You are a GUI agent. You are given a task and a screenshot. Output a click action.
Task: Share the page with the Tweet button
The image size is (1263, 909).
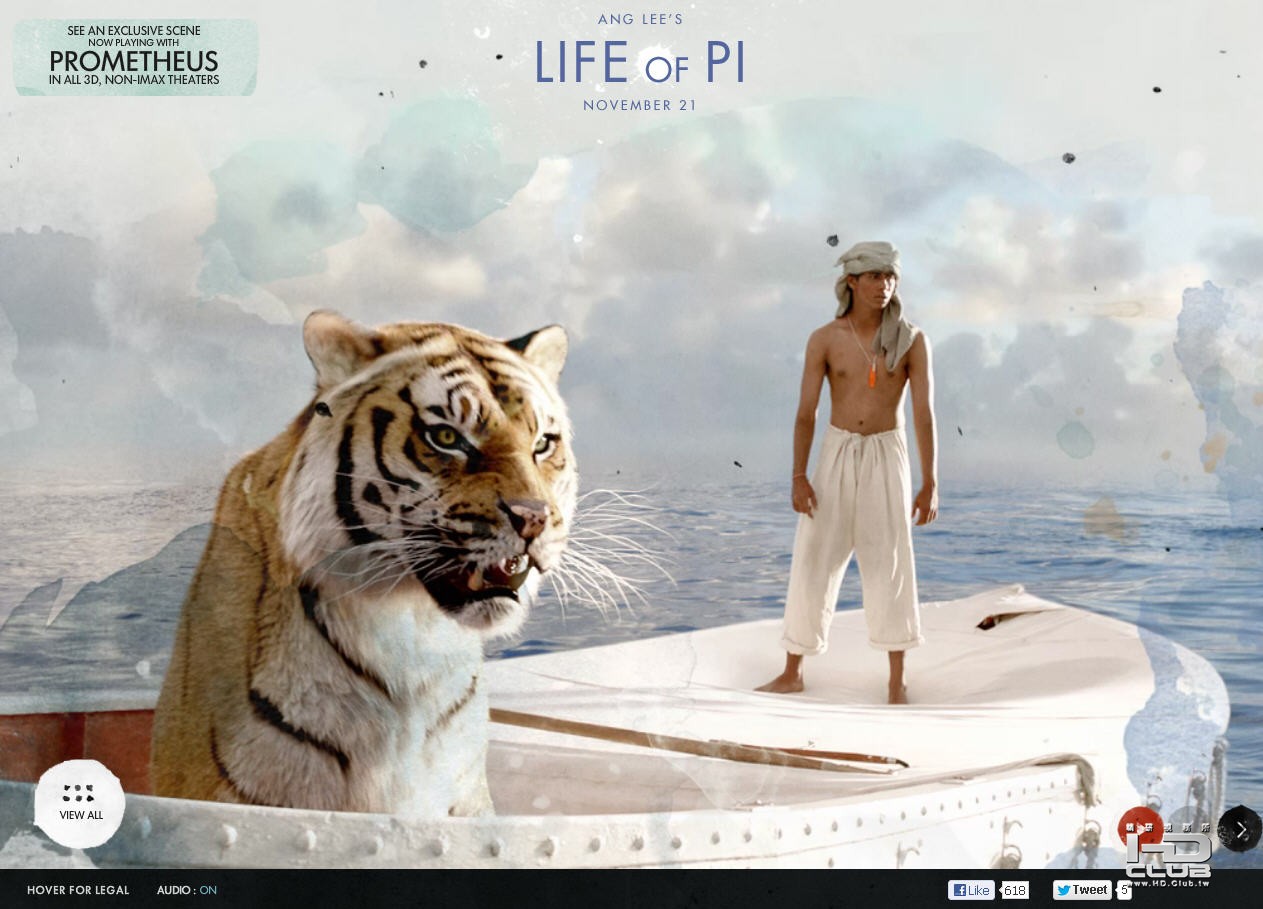[x=1082, y=890]
